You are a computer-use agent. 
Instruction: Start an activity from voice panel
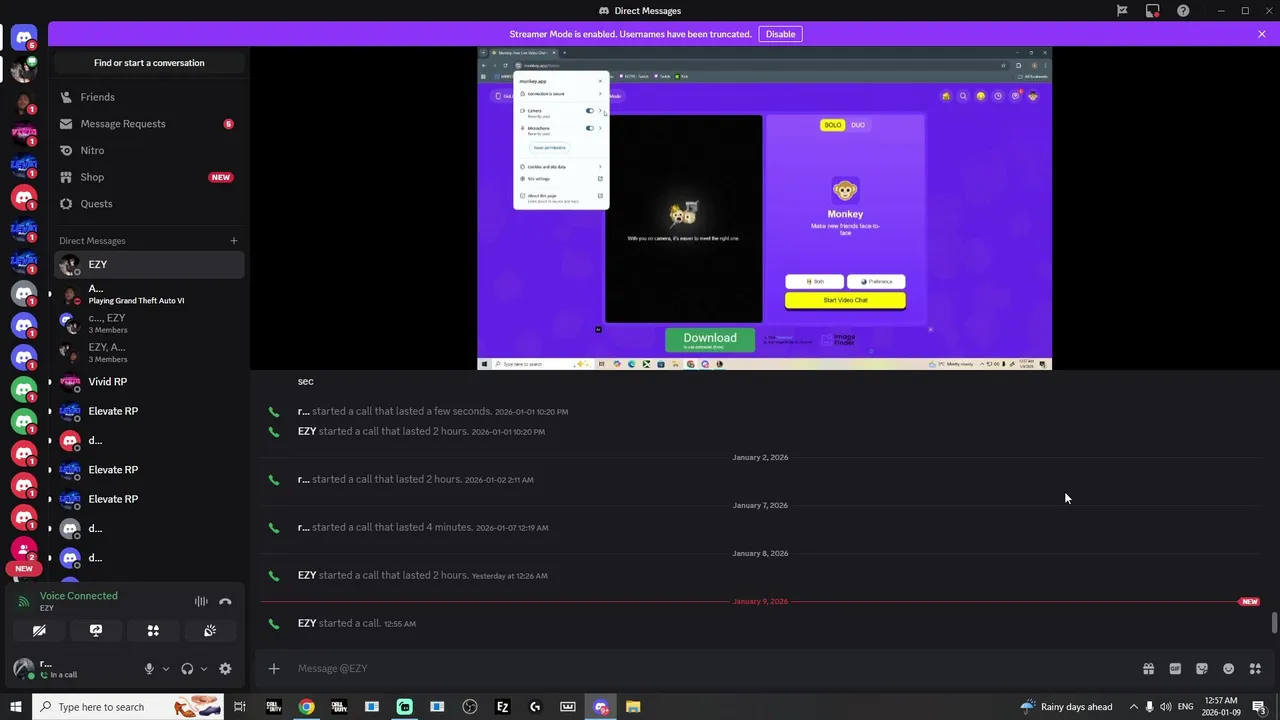tap(153, 631)
